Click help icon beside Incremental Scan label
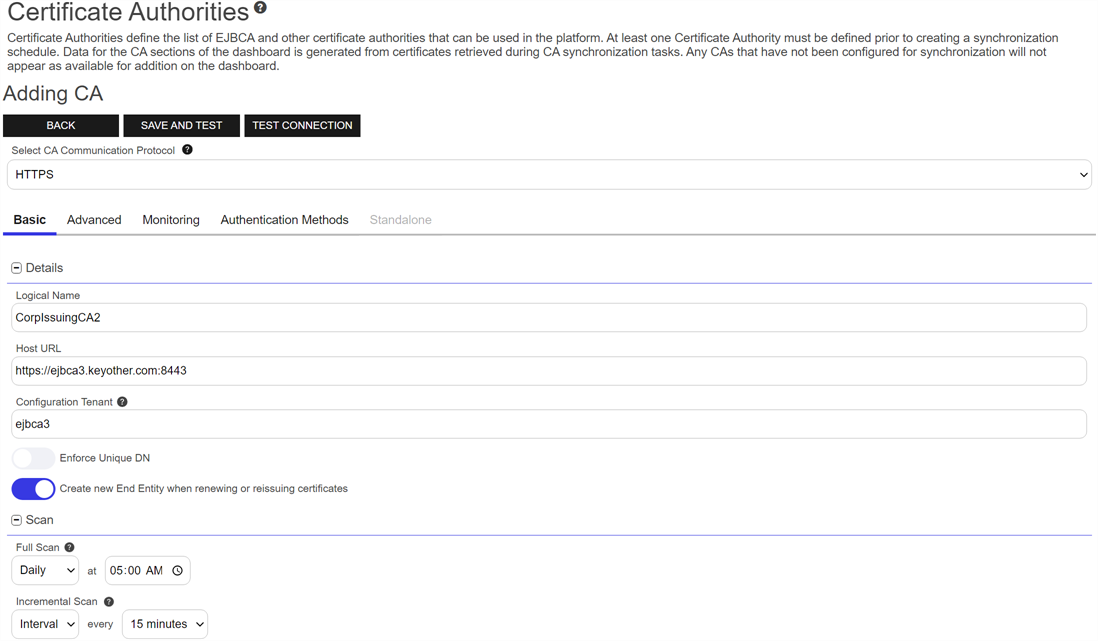This screenshot has height=641, width=1098. tap(109, 602)
